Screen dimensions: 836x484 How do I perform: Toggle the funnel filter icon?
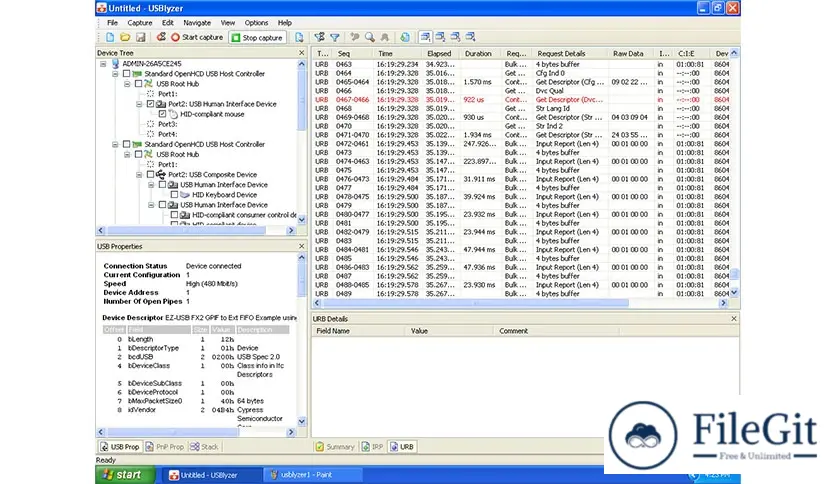335,37
